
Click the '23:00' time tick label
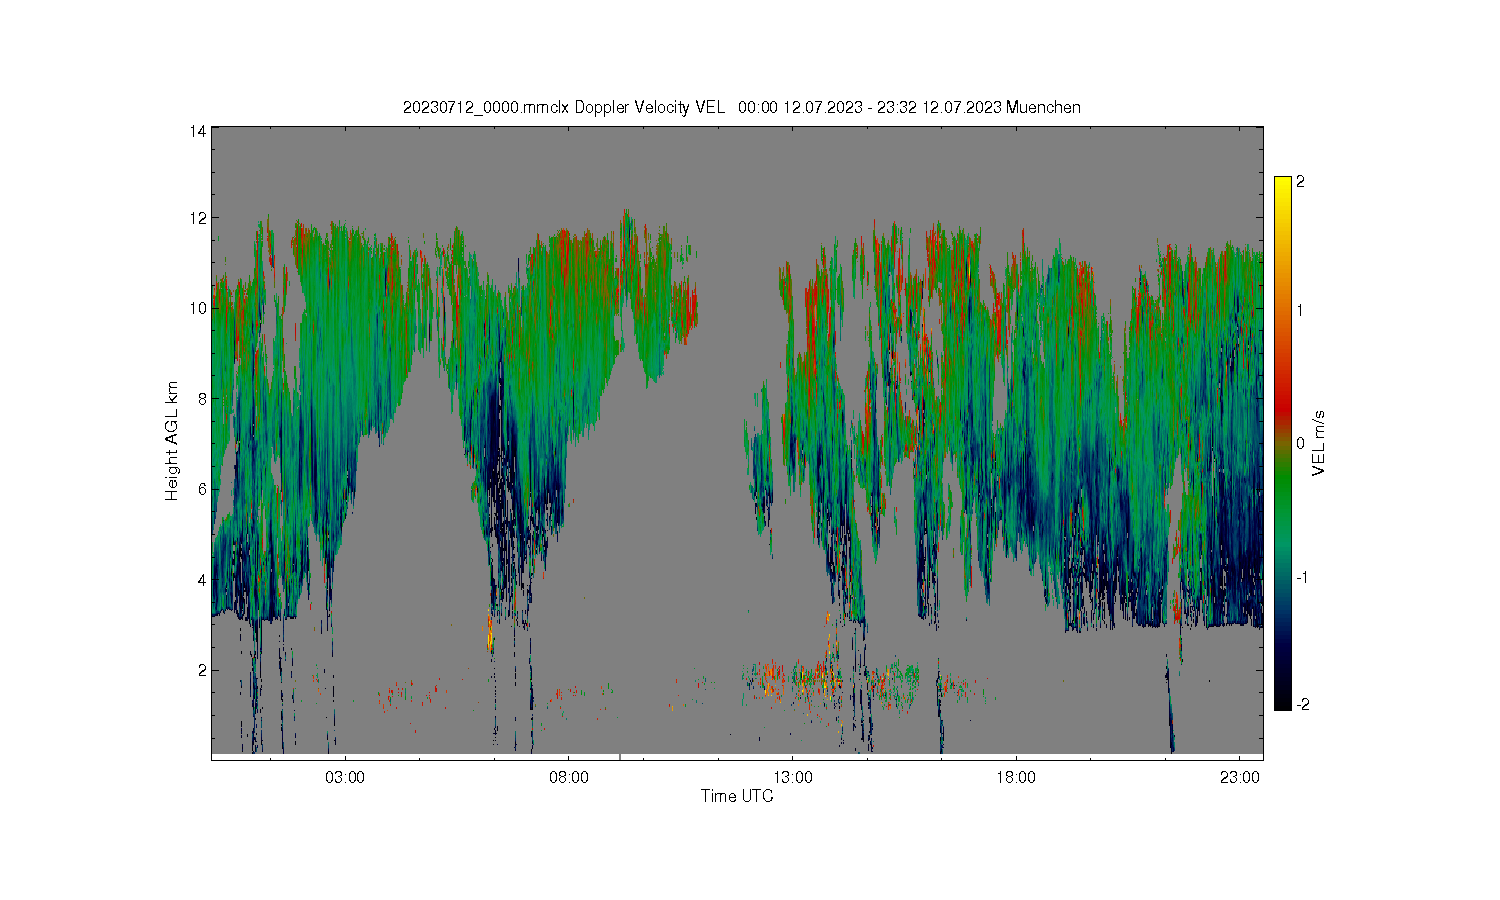[x=1240, y=777]
